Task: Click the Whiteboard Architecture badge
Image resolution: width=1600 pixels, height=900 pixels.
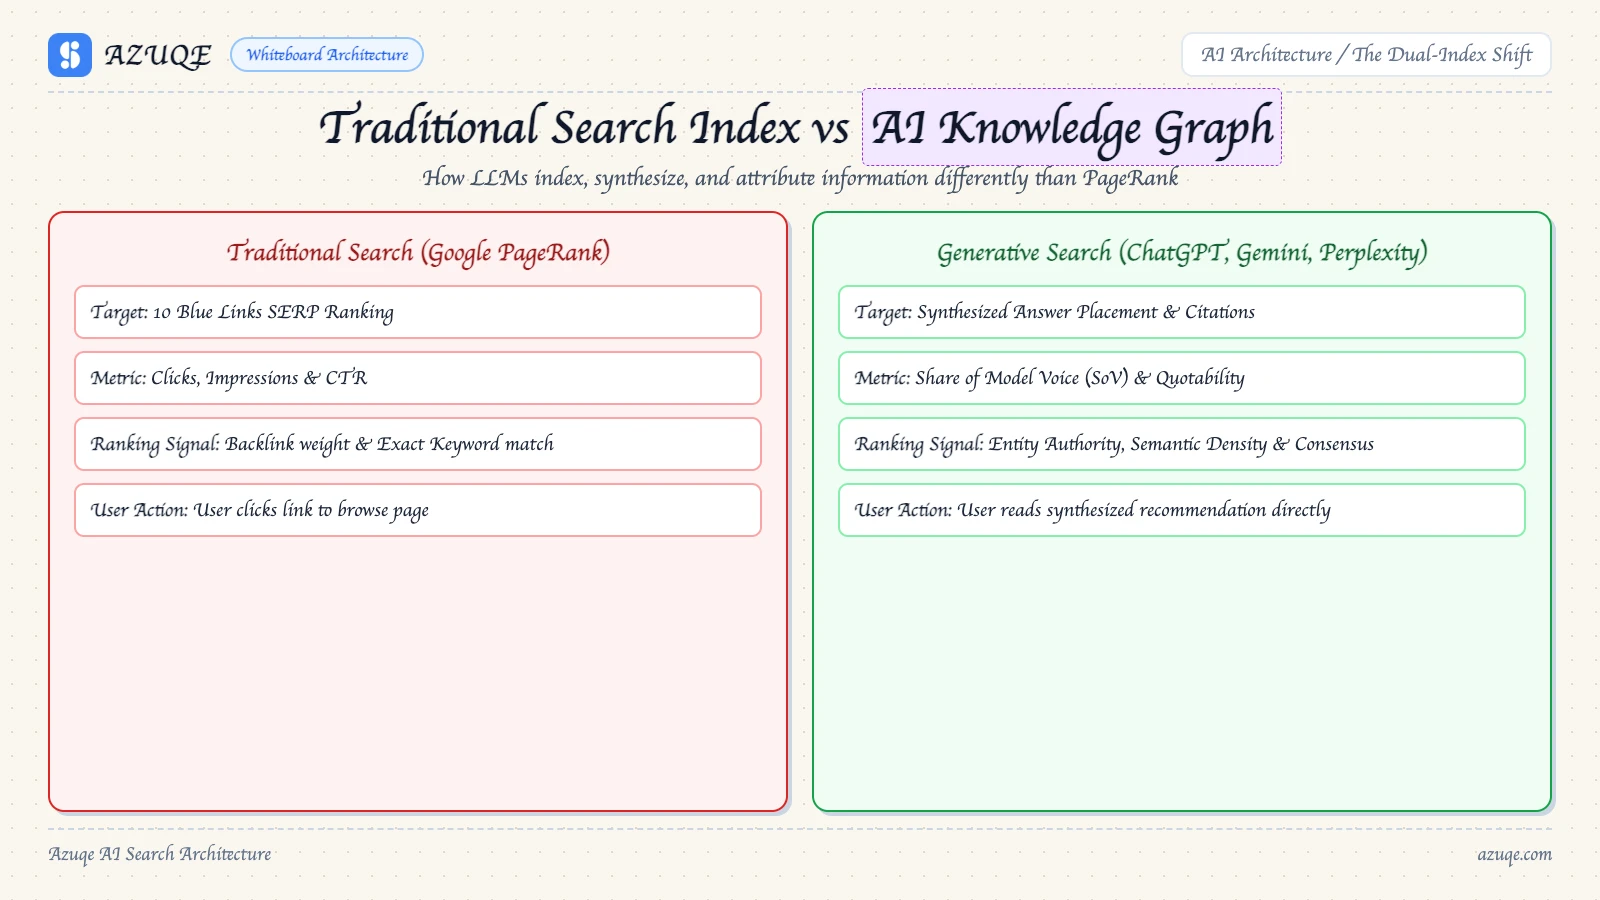Action: (327, 55)
